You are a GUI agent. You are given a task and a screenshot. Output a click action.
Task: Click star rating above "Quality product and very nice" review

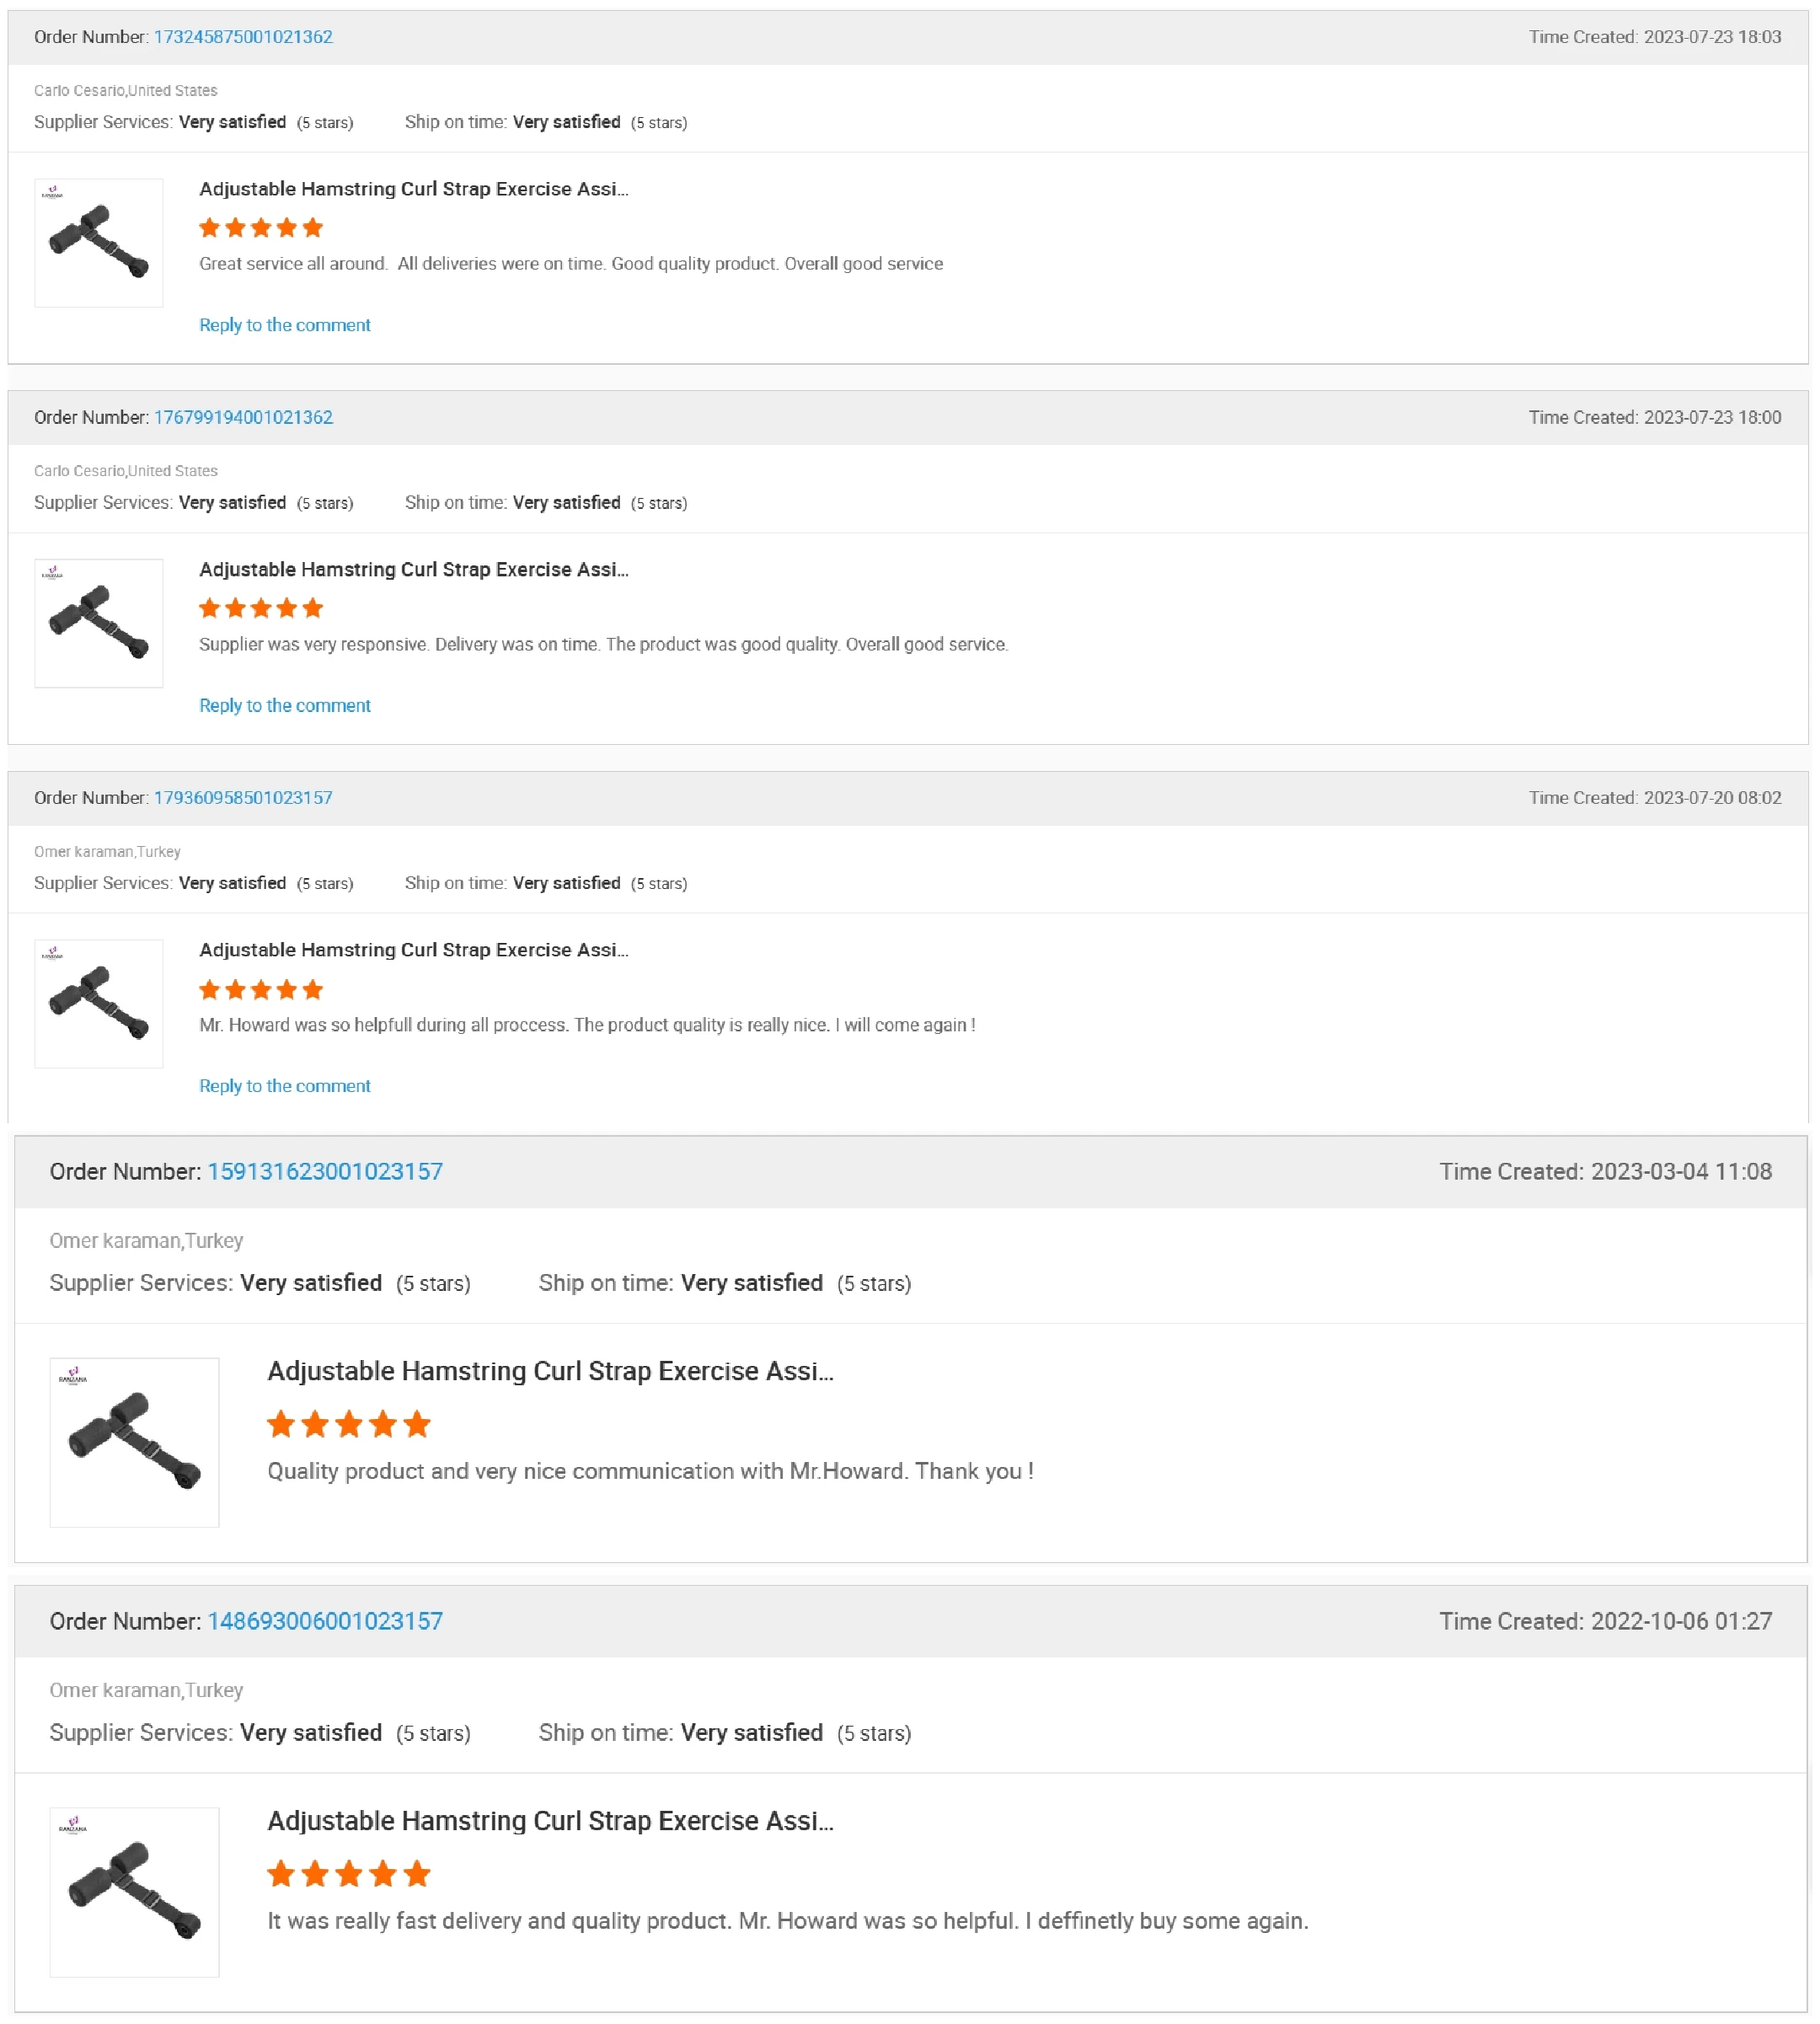(349, 1424)
